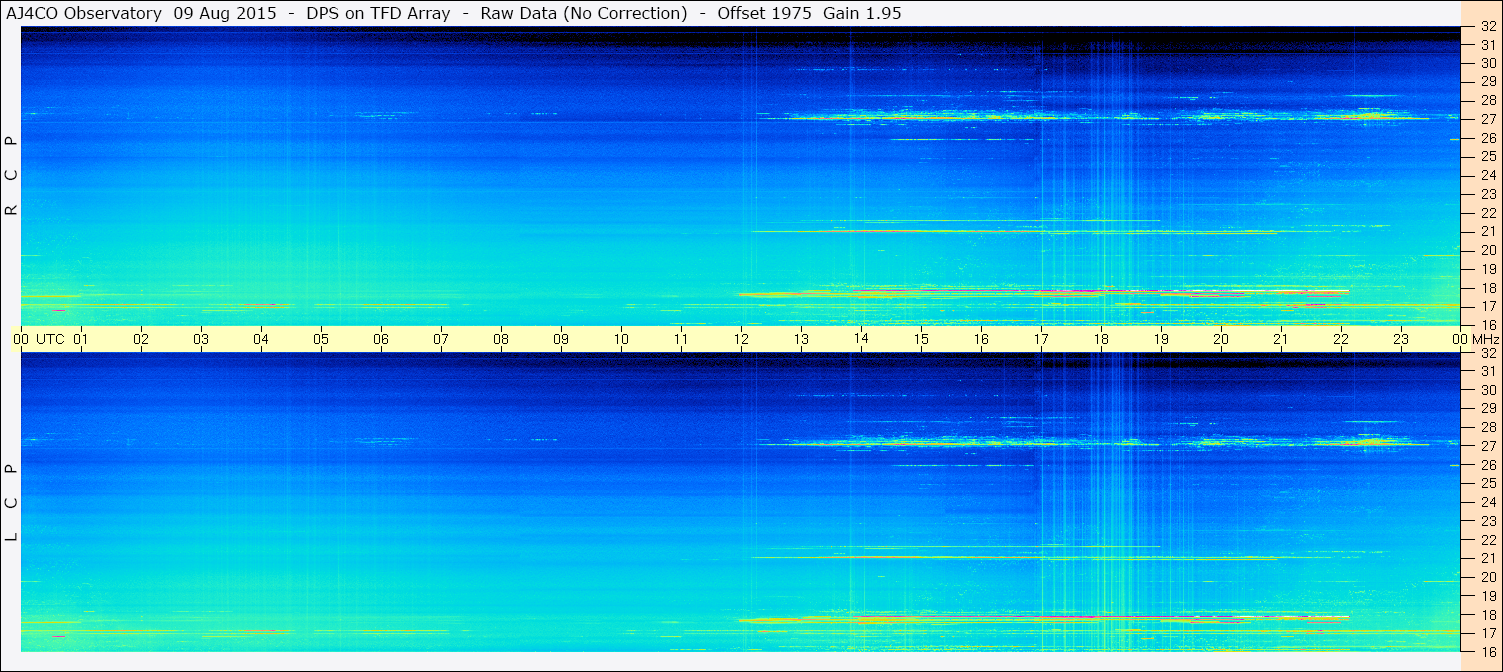The image size is (1503, 672).
Task: Select hour marker '16' on time axis
Action: [x=981, y=339]
